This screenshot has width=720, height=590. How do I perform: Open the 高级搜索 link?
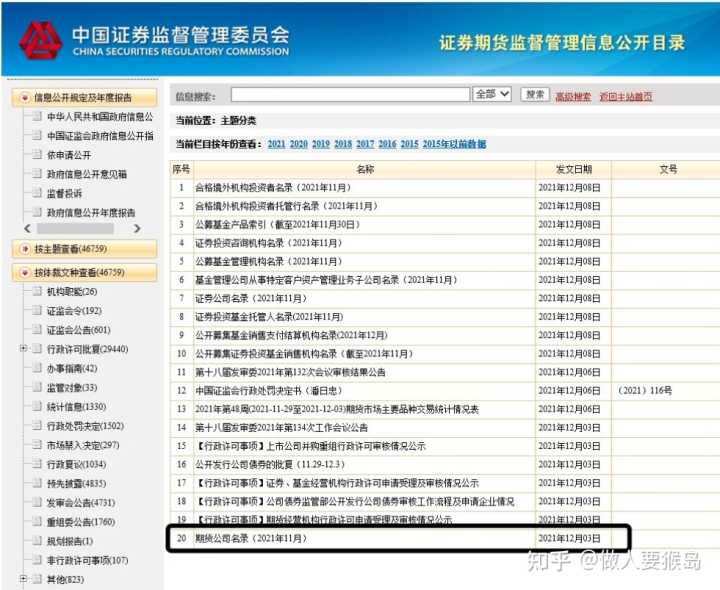(x=573, y=97)
